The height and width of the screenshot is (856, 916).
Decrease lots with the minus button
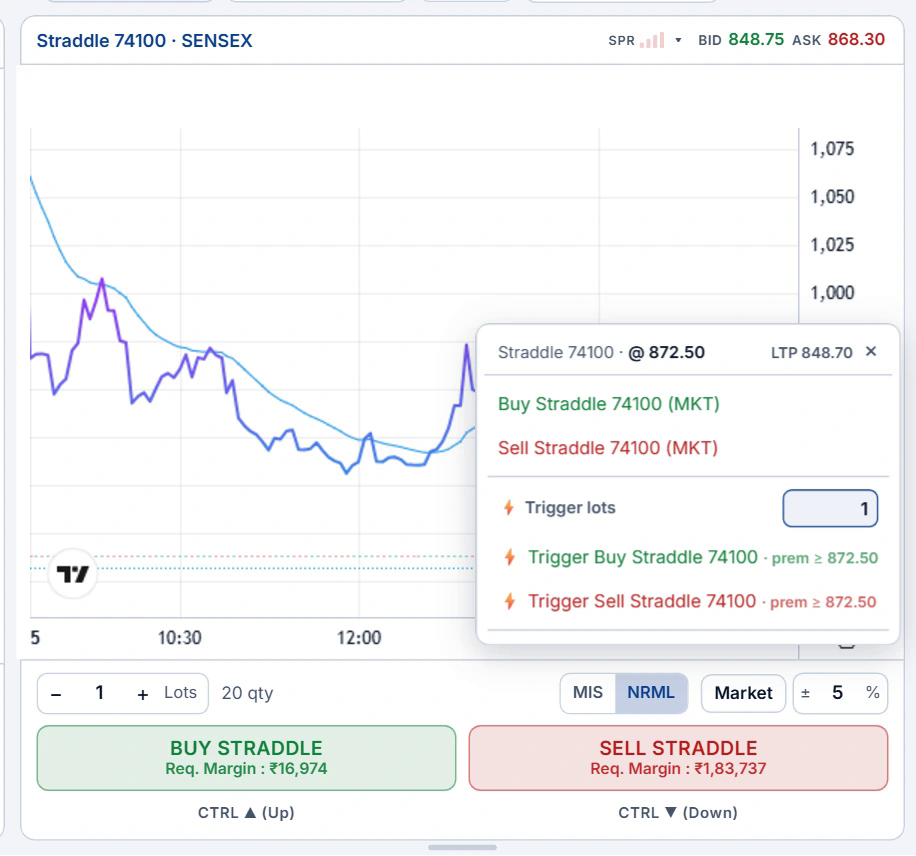[x=56, y=694]
